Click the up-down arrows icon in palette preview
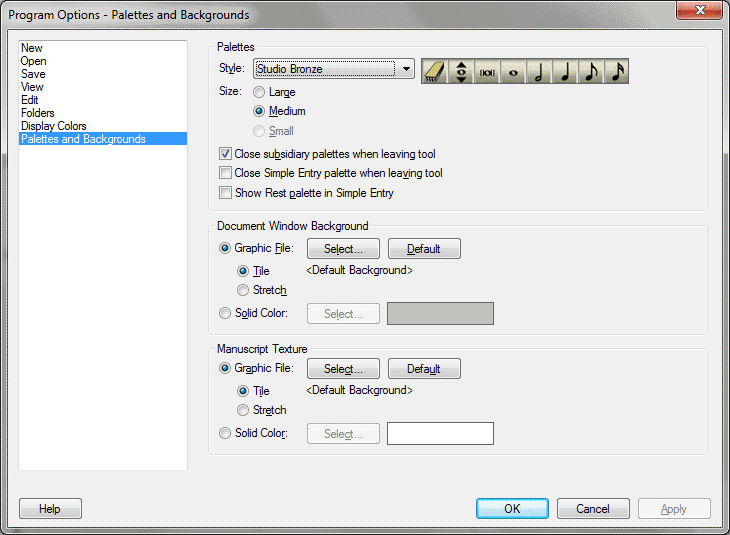The image size is (730, 535). [x=461, y=71]
